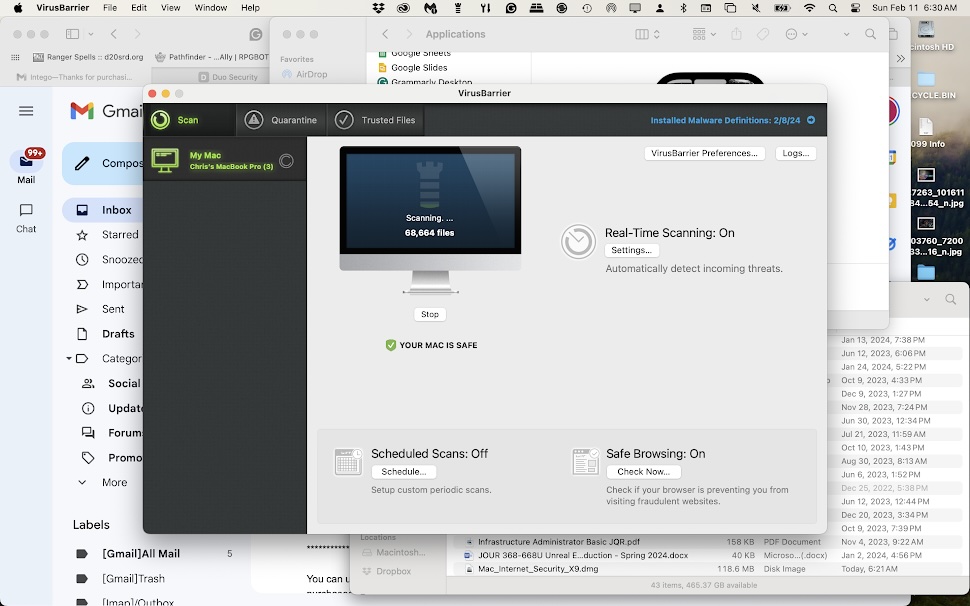Open the [Gmail]All Mail label

141,553
